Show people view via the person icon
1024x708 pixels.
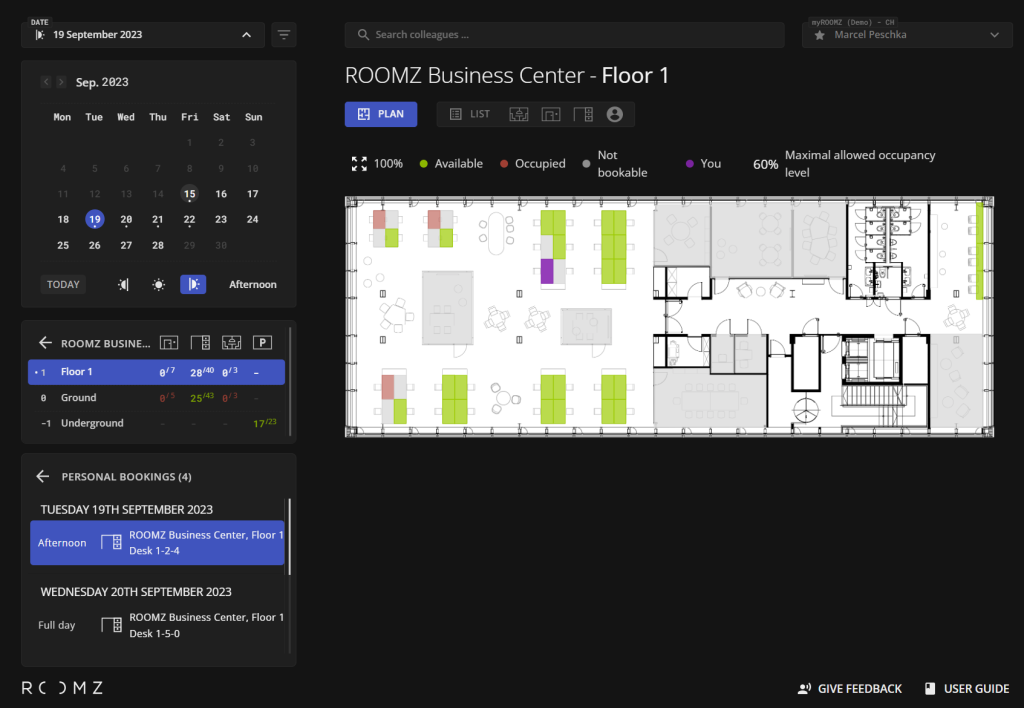coord(614,114)
